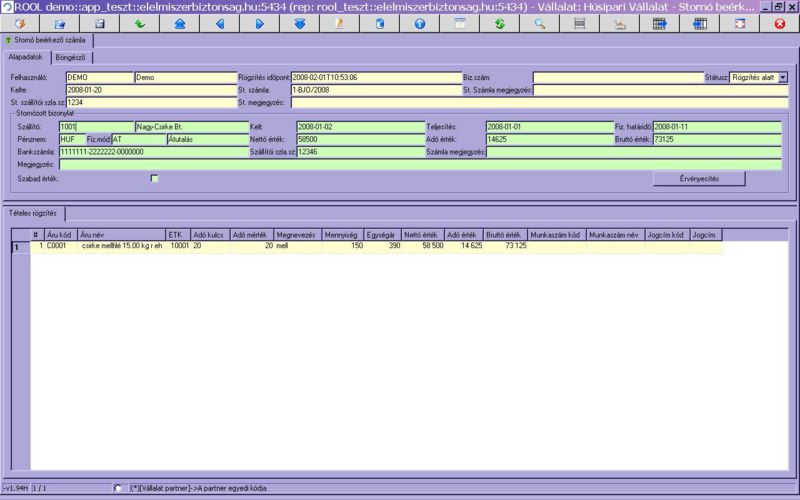The width and height of the screenshot is (800, 500).
Task: Click the pencil edit toolbar icon
Action: point(339,22)
